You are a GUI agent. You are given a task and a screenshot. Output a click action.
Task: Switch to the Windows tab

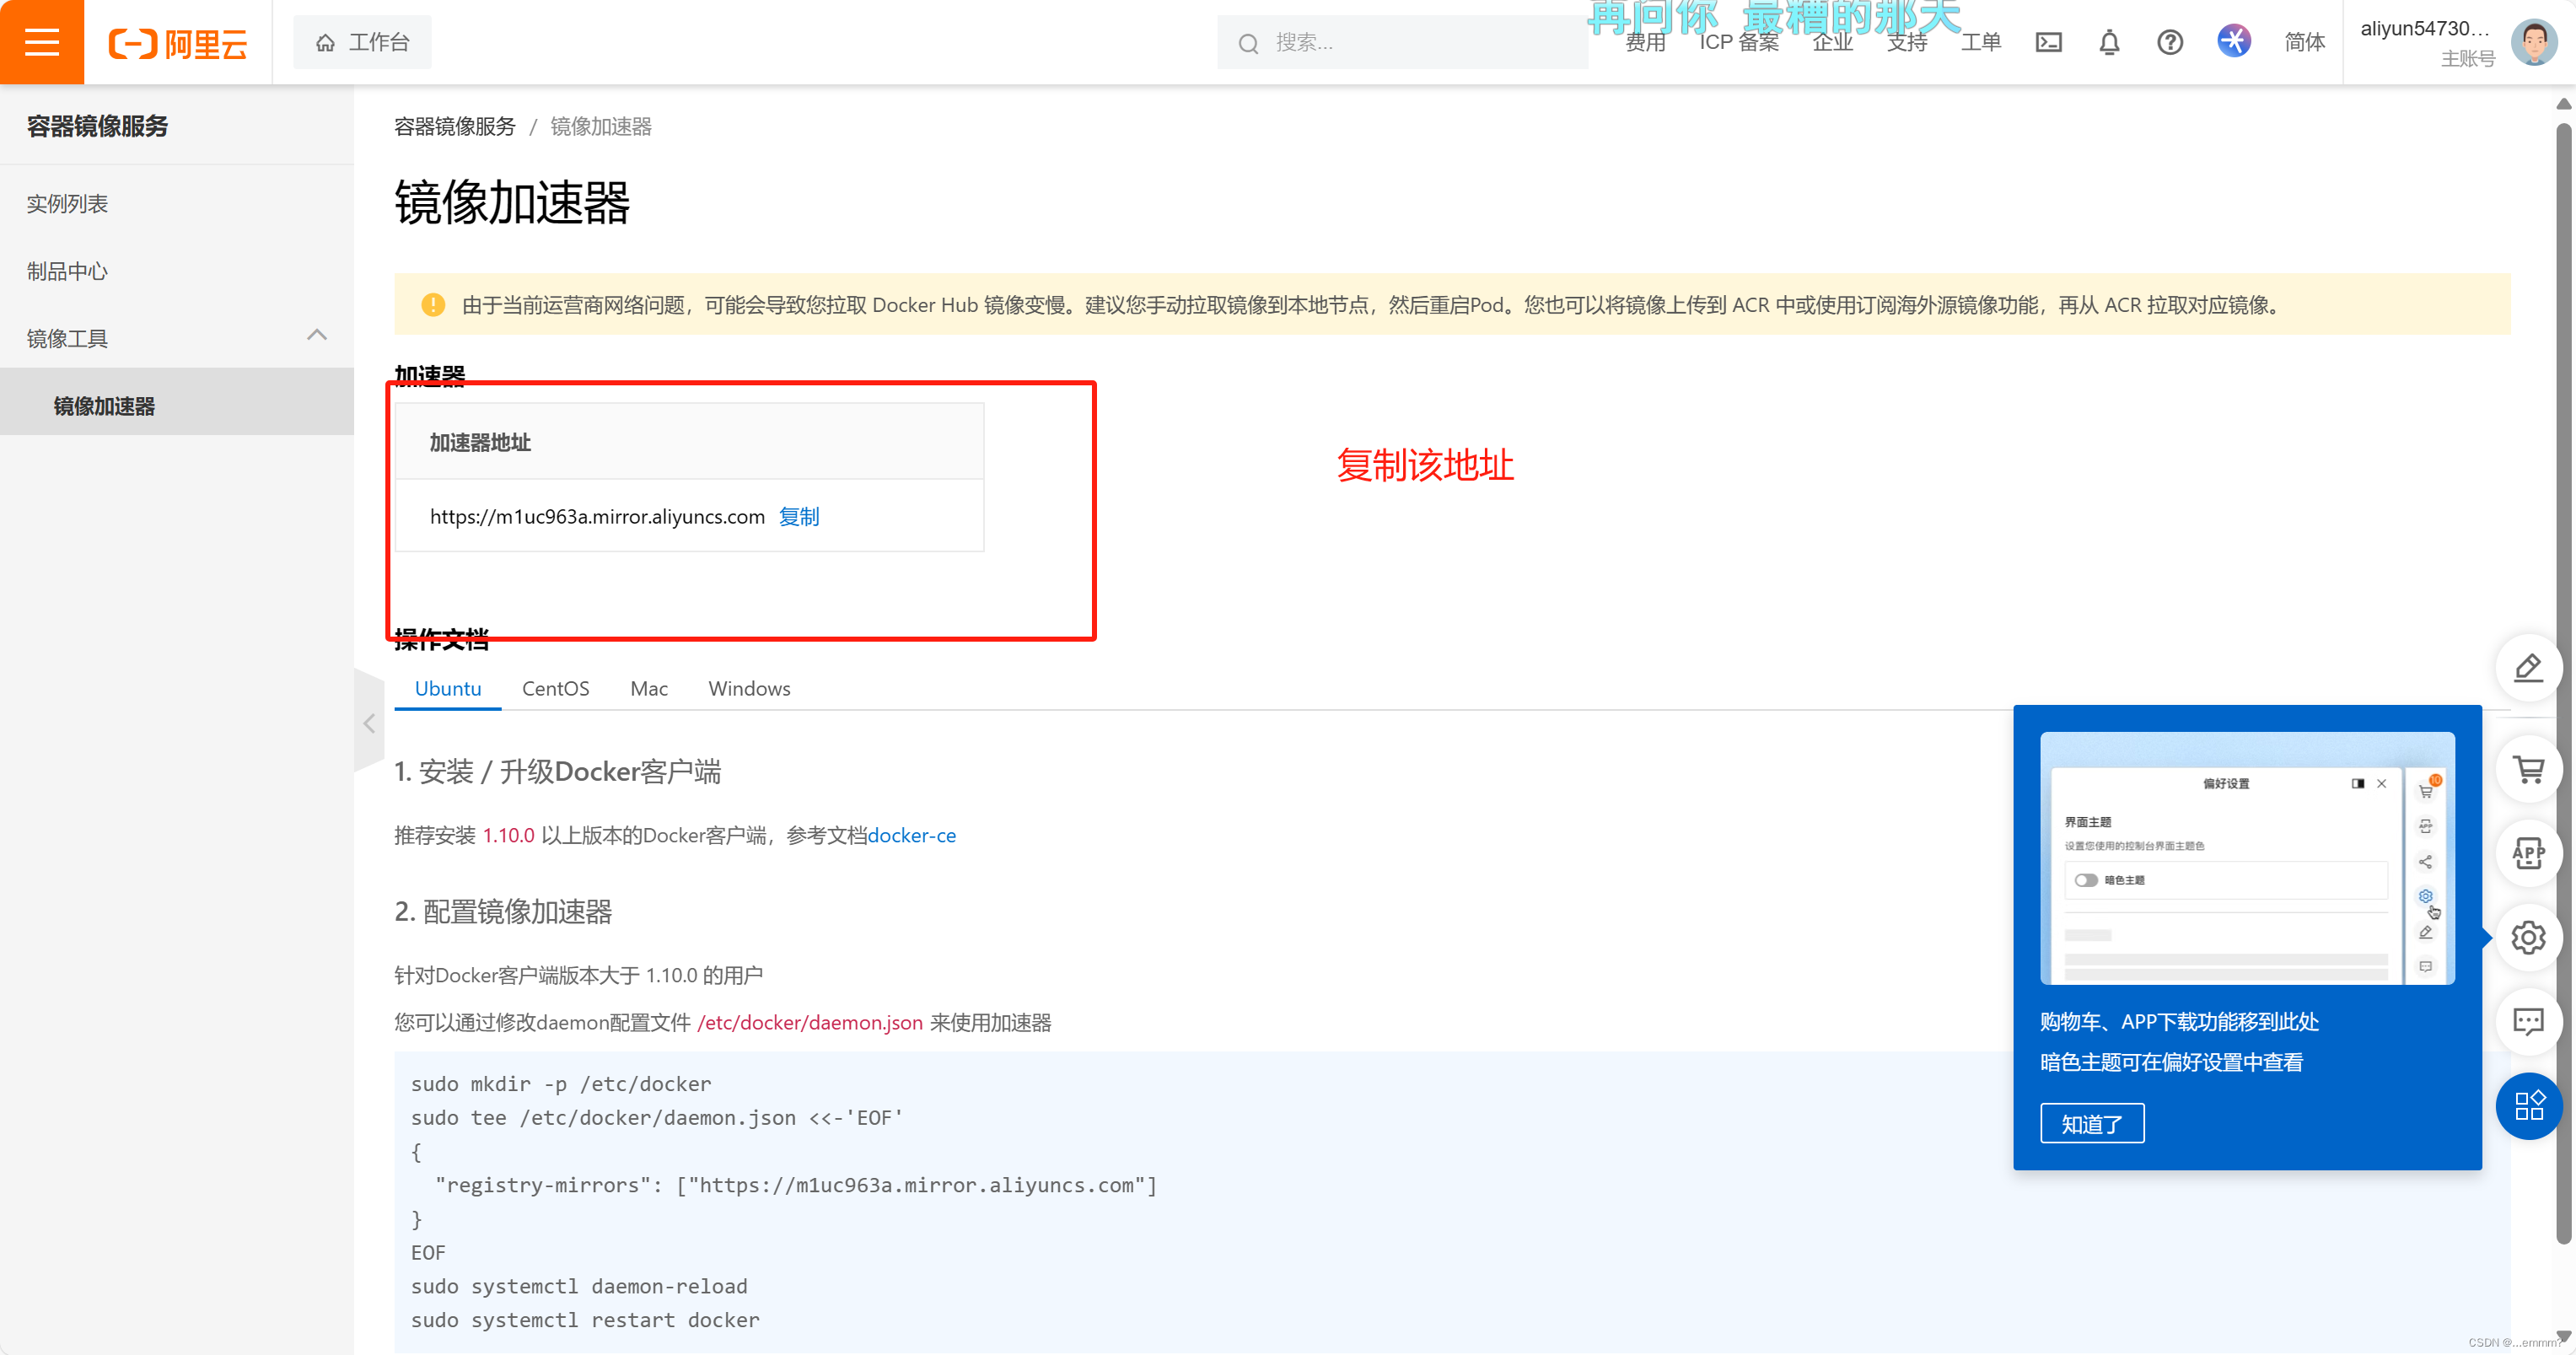(749, 688)
